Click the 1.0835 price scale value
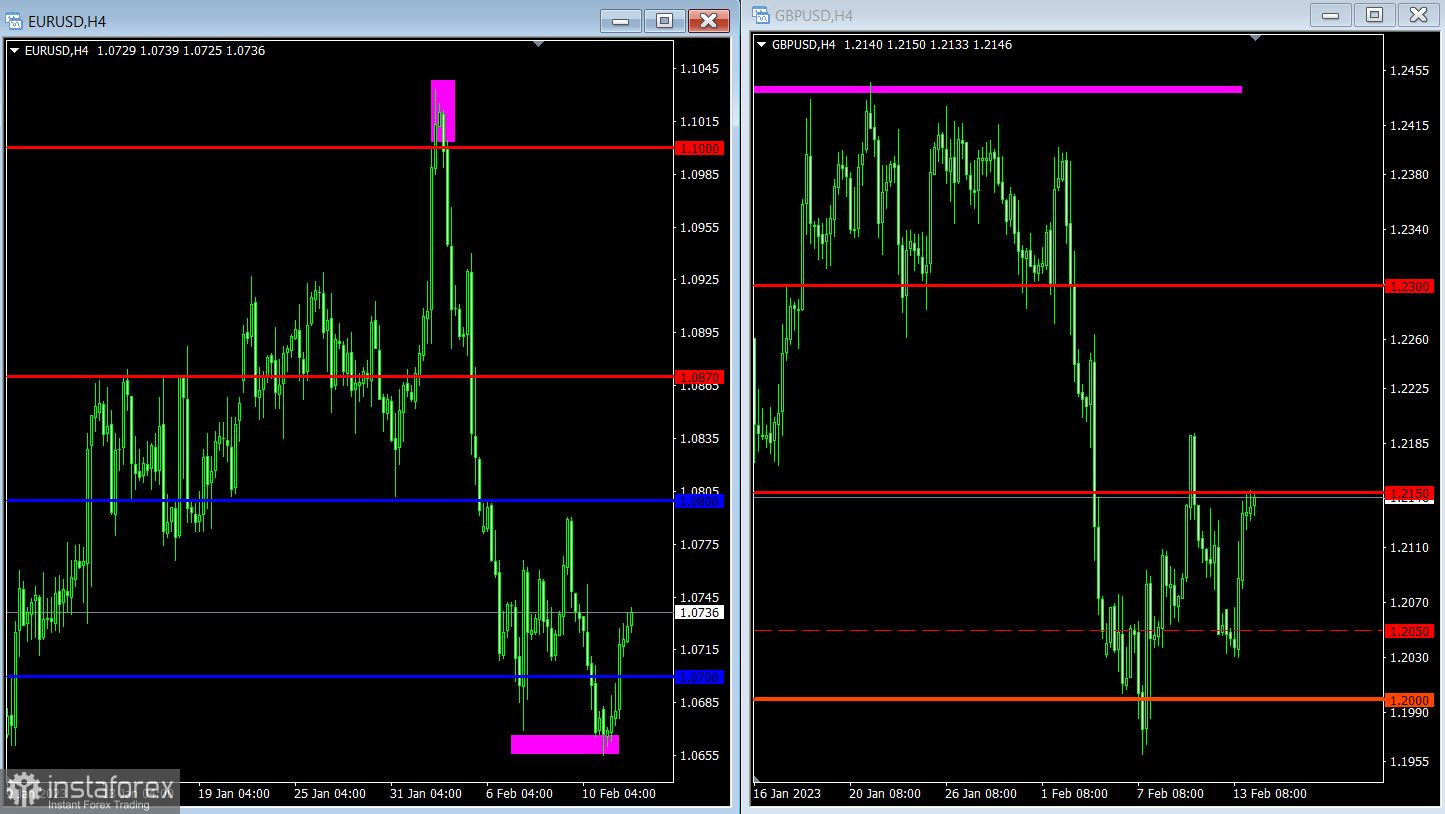Viewport: 1445px width, 814px height. [x=699, y=439]
